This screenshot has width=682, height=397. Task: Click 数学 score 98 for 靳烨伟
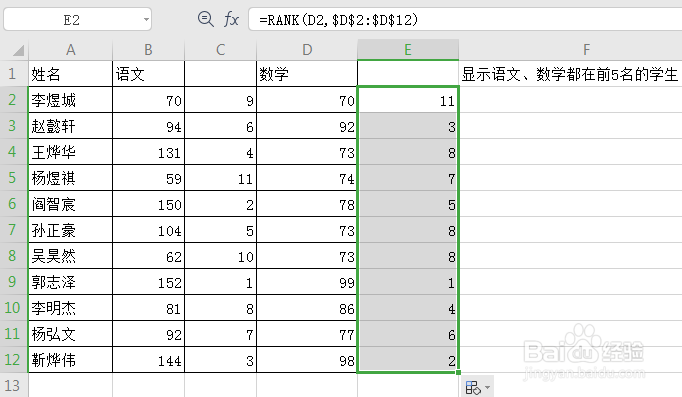[x=307, y=360]
